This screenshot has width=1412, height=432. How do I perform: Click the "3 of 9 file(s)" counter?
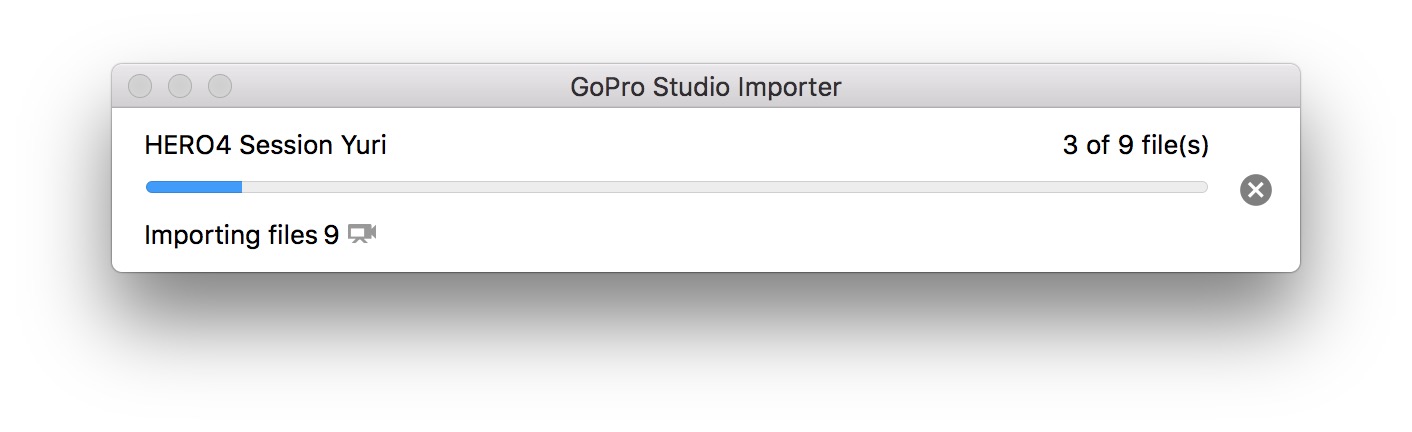(1135, 146)
